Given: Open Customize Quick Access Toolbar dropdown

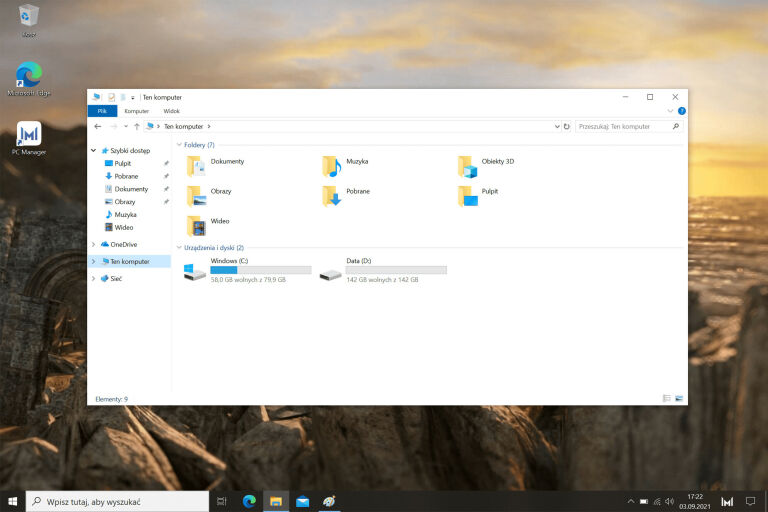Looking at the screenshot, I should [x=133, y=98].
